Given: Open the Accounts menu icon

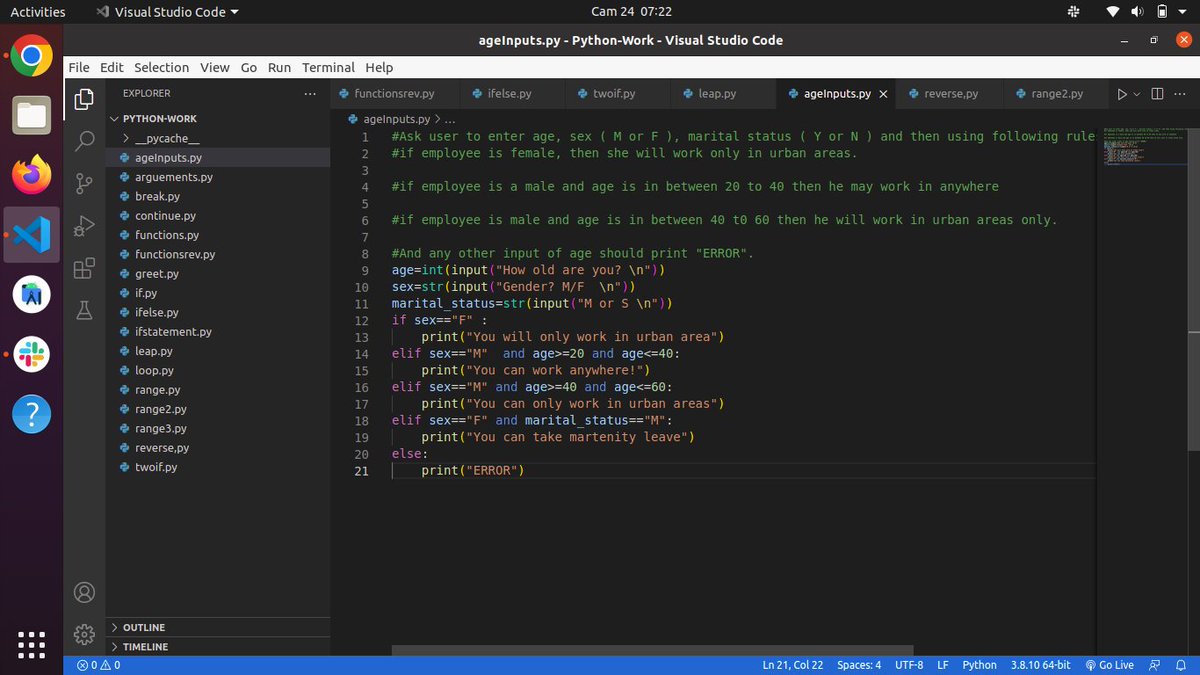Looking at the screenshot, I should 85,592.
